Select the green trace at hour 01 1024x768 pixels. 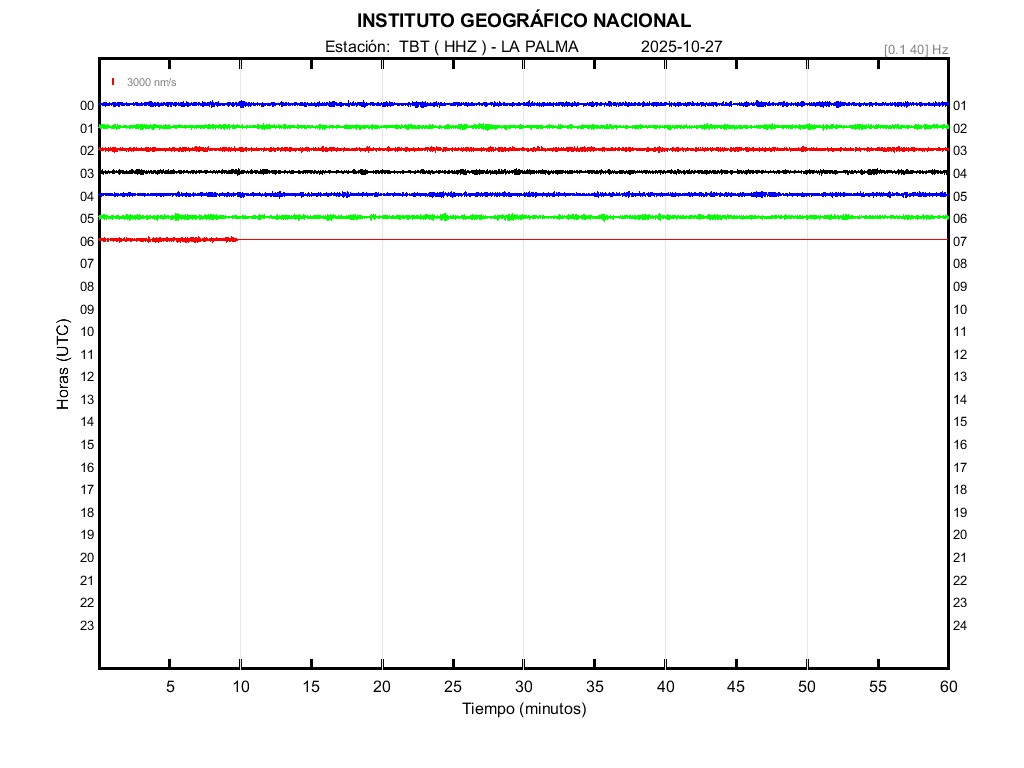coord(523,127)
